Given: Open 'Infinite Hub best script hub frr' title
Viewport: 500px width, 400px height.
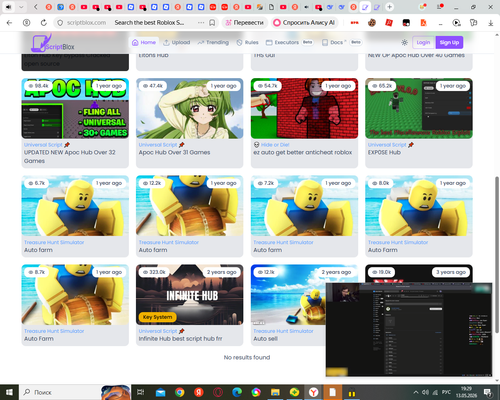Looking at the screenshot, I should [x=180, y=339].
